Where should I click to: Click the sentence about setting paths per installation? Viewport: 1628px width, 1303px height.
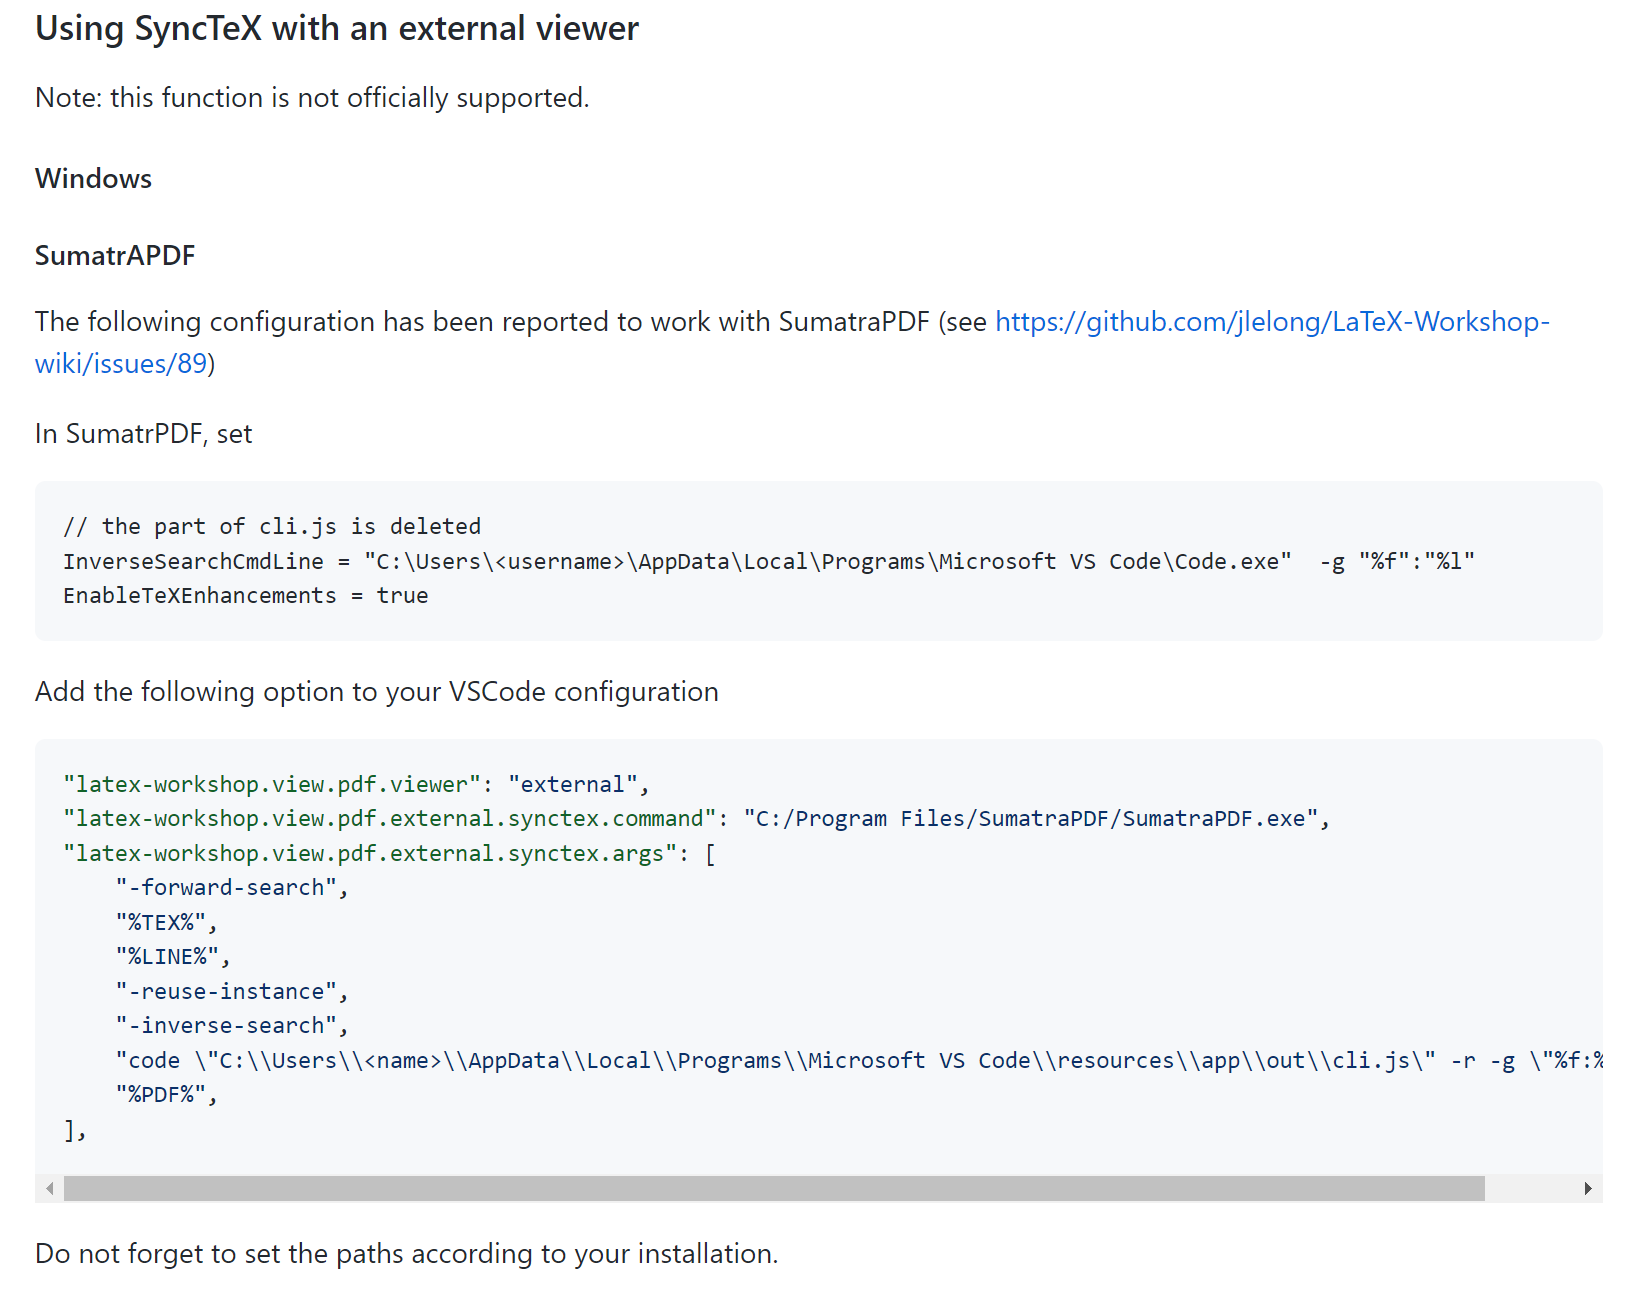coord(405,1253)
